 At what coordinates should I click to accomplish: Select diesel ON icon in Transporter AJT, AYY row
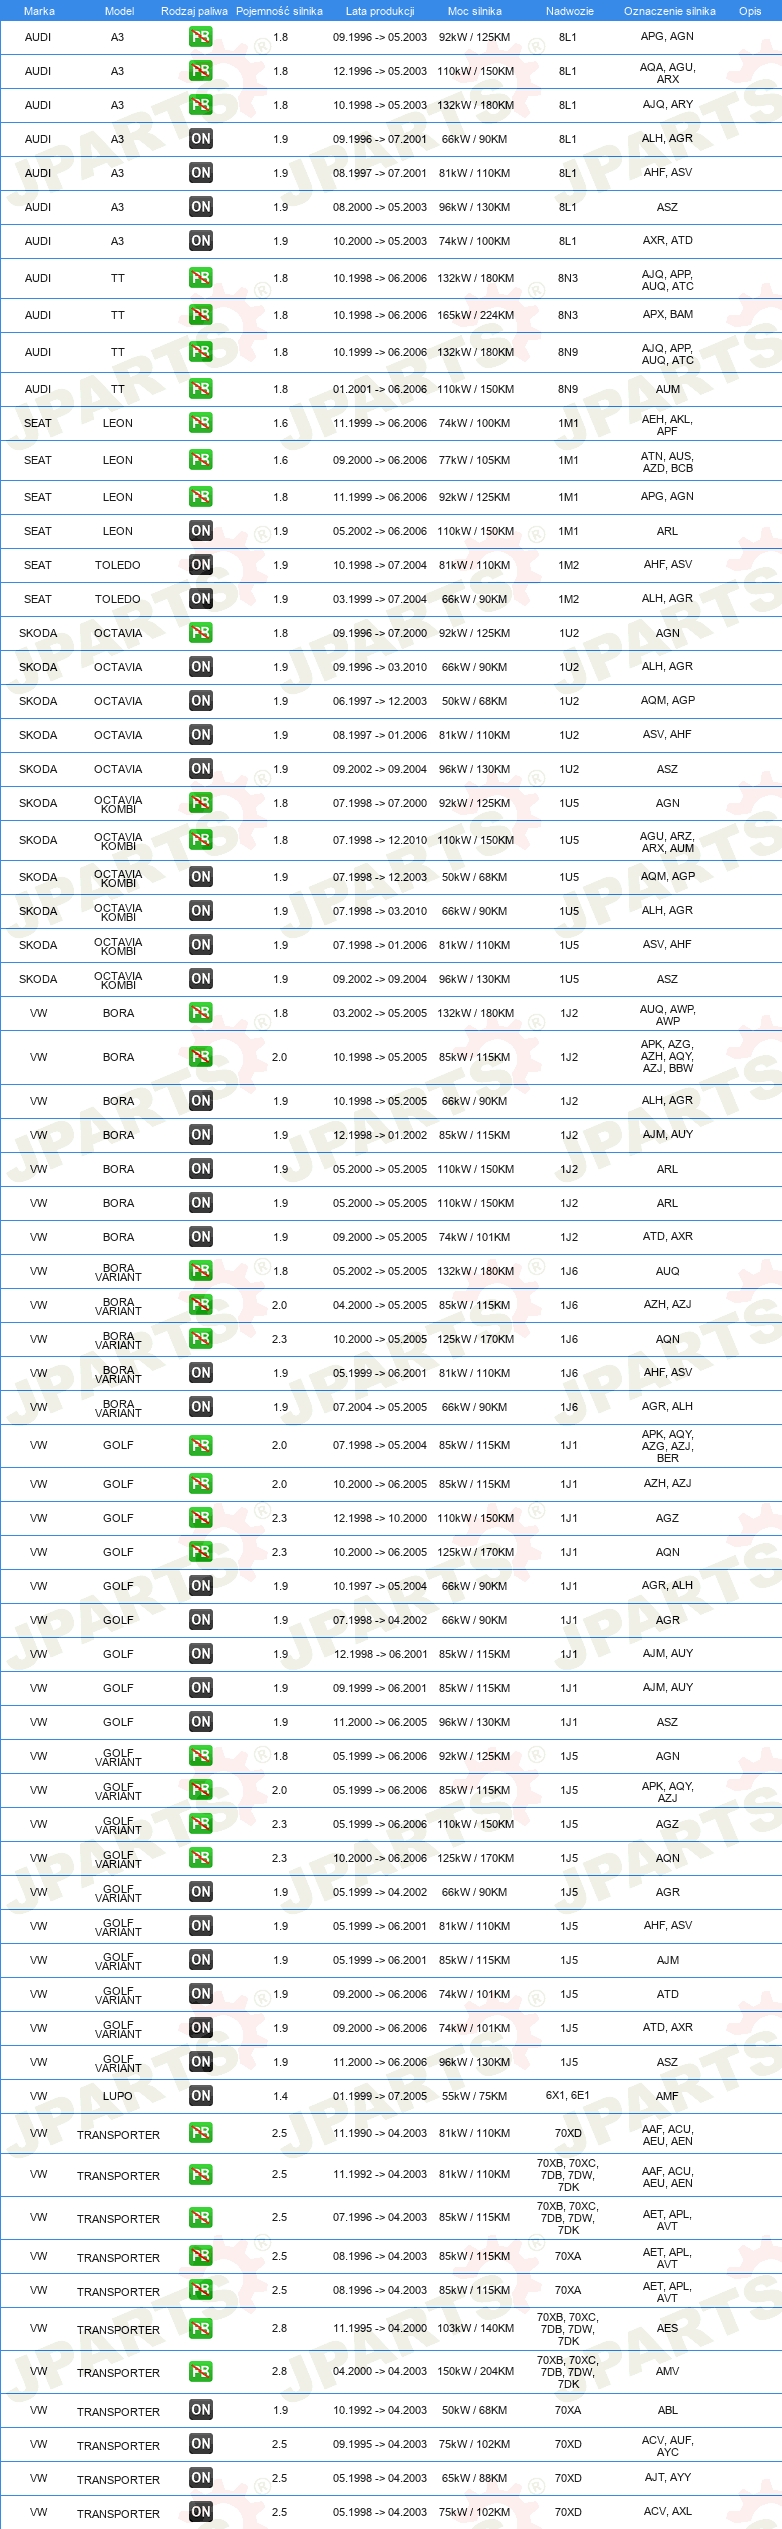(201, 2478)
